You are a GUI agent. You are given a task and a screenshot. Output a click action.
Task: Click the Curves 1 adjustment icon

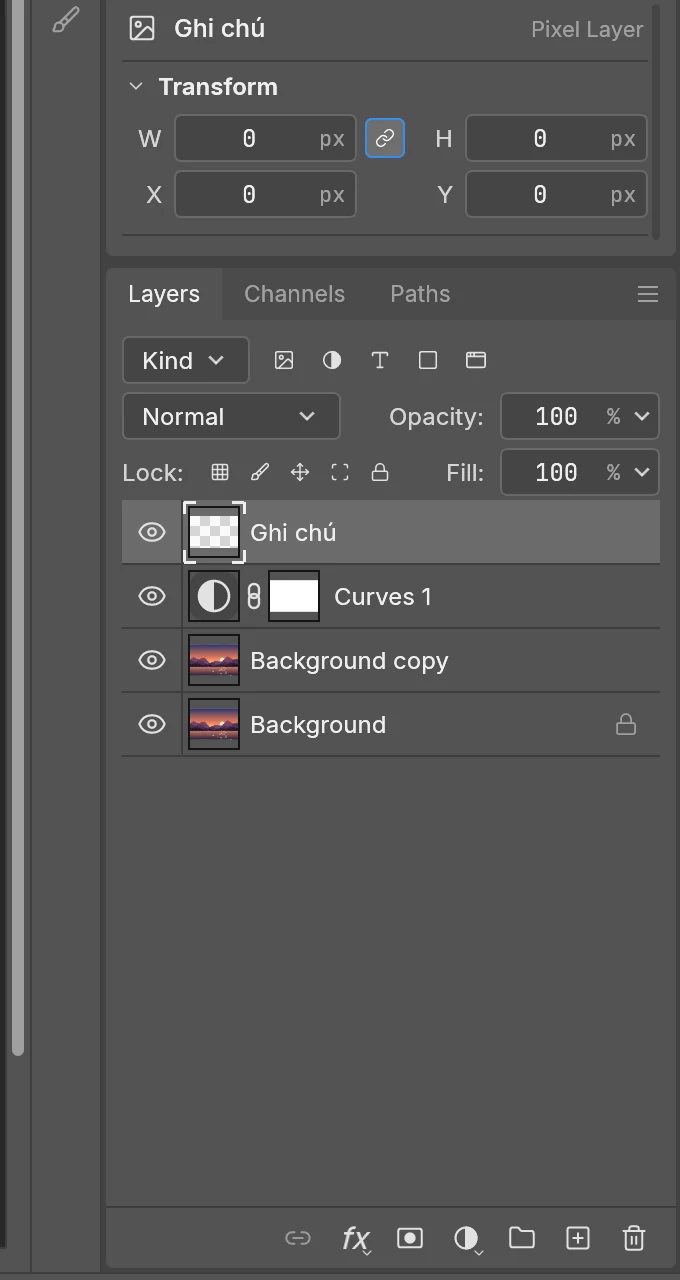214,596
